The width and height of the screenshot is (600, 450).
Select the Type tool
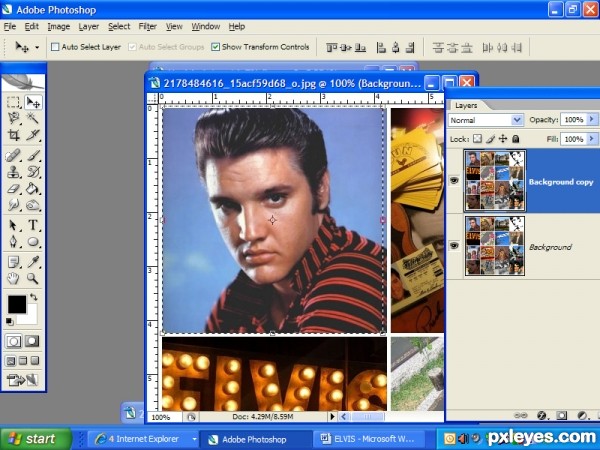click(33, 225)
